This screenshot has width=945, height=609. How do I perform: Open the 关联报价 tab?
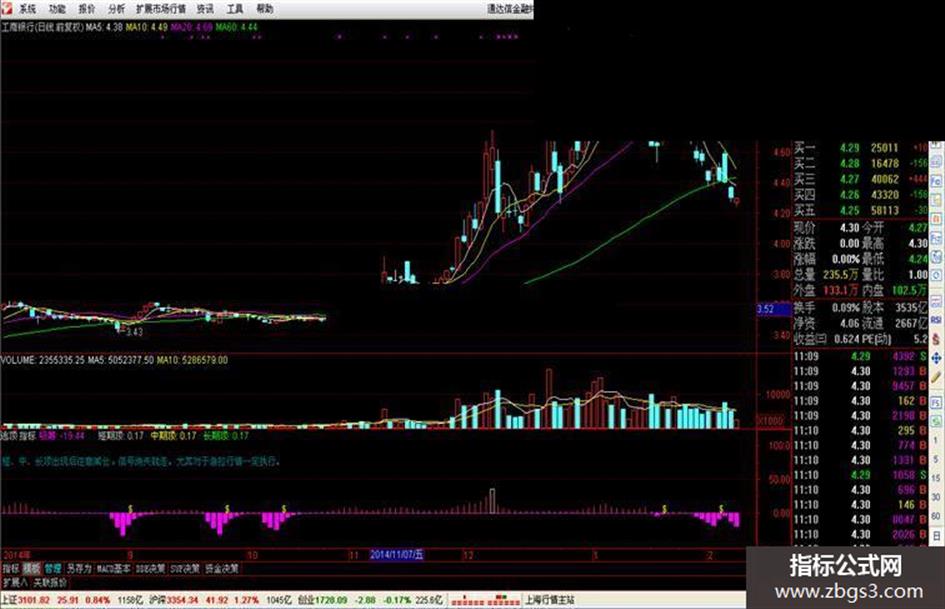50,582
